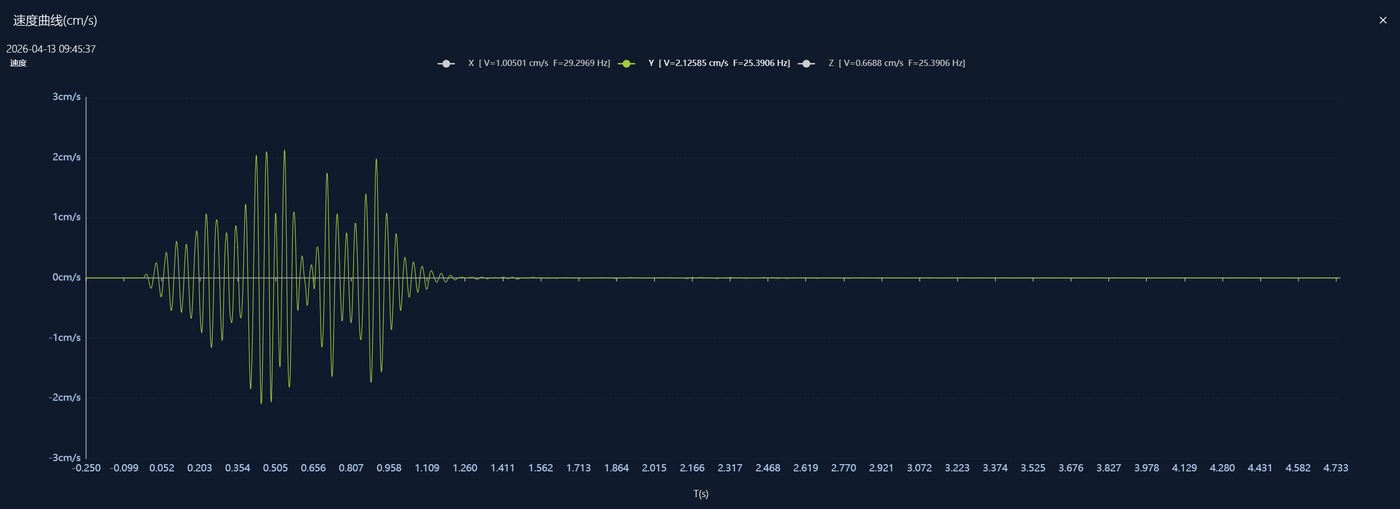Click the -0.250 time tick label
The image size is (1400, 509).
87,468
